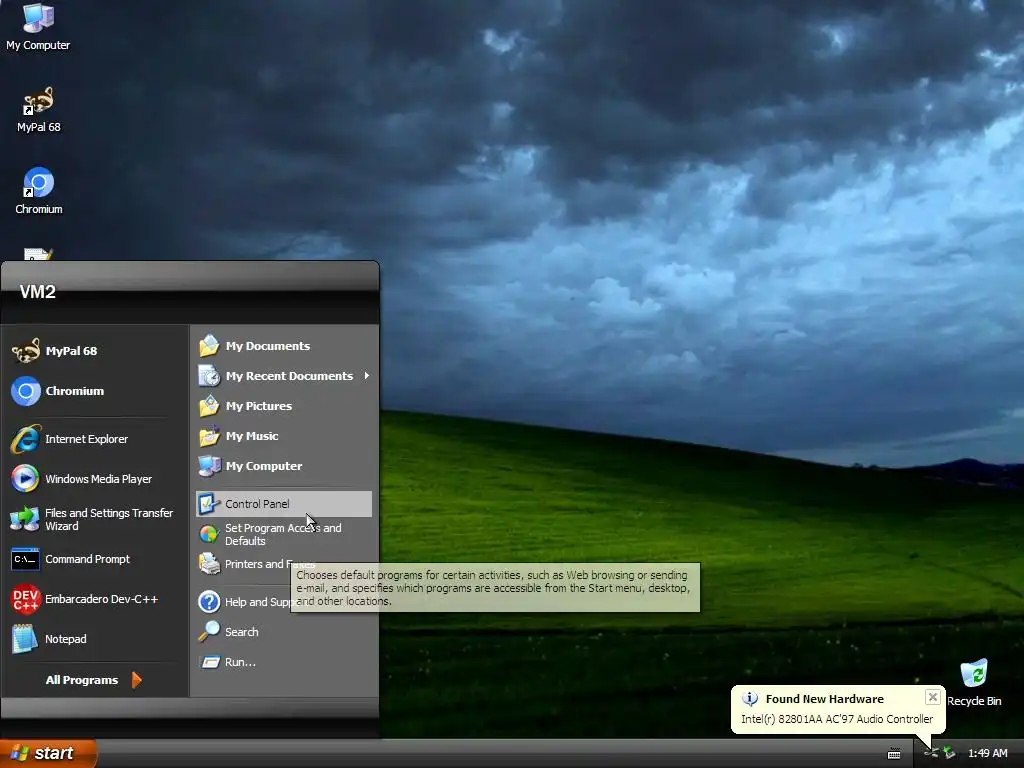Click the 1:49 AM taskbar clock
Image resolution: width=1024 pixels, height=768 pixels.
[987, 753]
